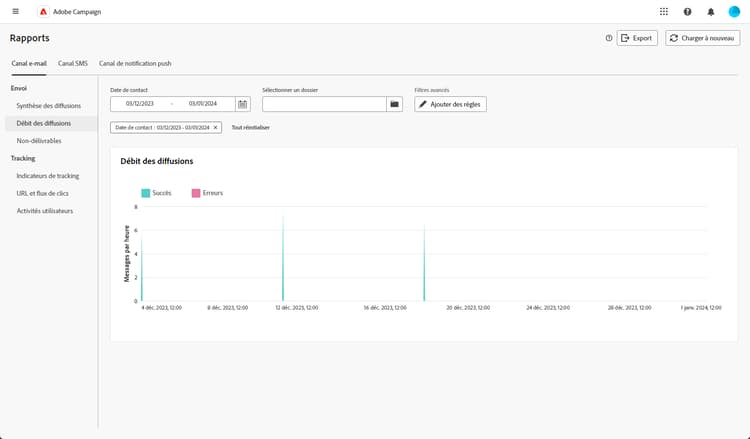Click the Envoi section label
Screen dimensions: 750x439
pos(19,88)
